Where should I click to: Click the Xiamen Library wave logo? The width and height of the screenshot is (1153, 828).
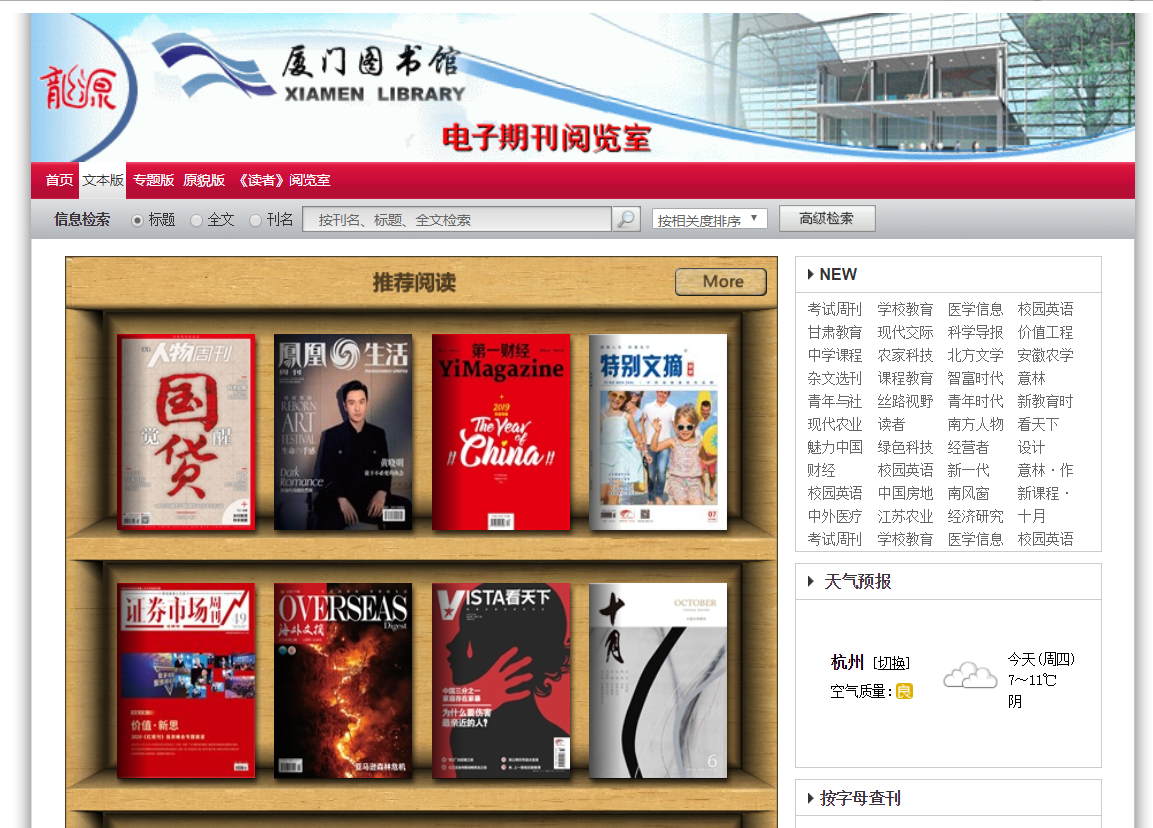point(213,66)
